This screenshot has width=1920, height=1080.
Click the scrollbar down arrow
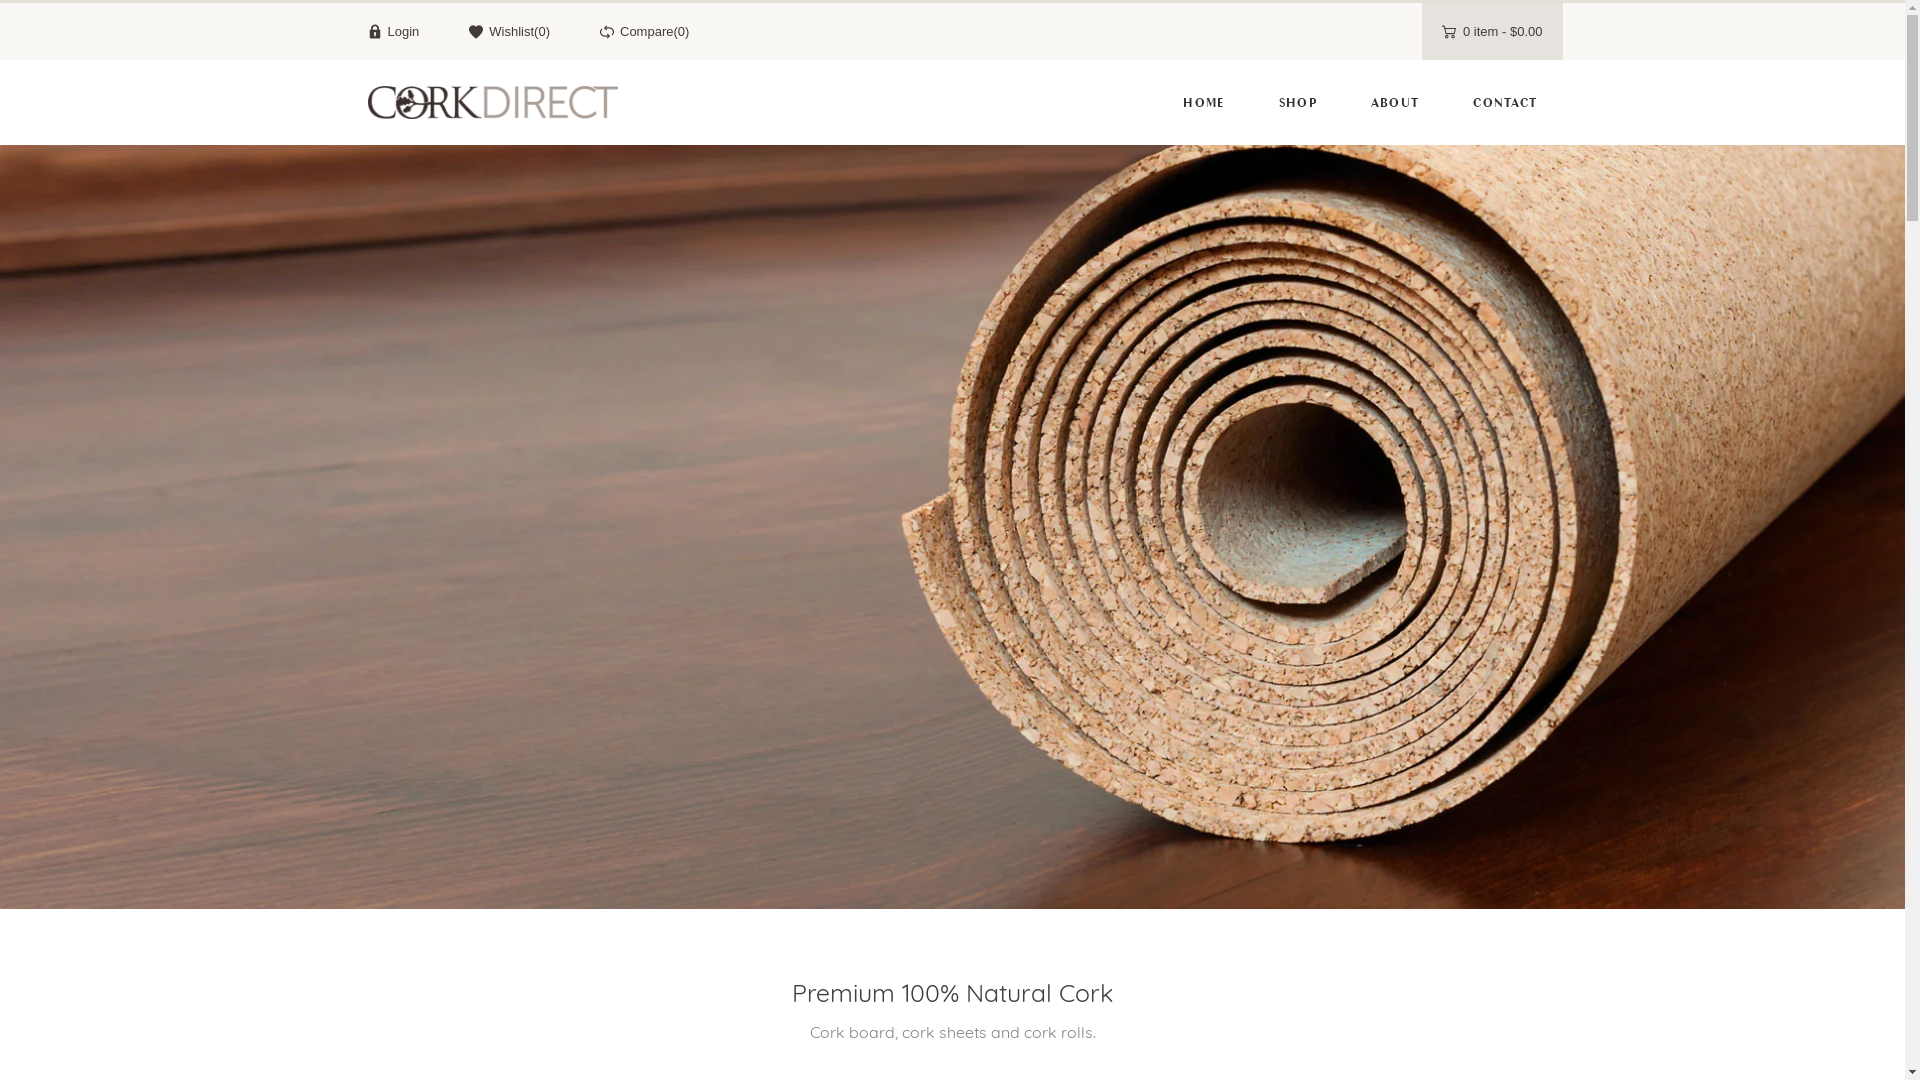point(1913,1072)
